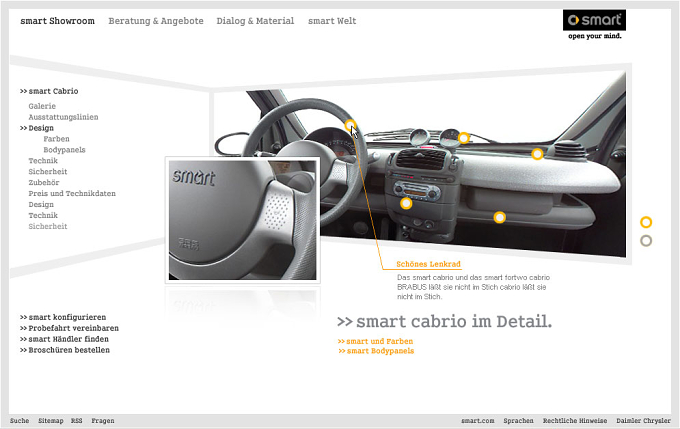Viewport: 680px width, 429px height.
Task: Click Broschüren bestellen
Action: (65, 350)
